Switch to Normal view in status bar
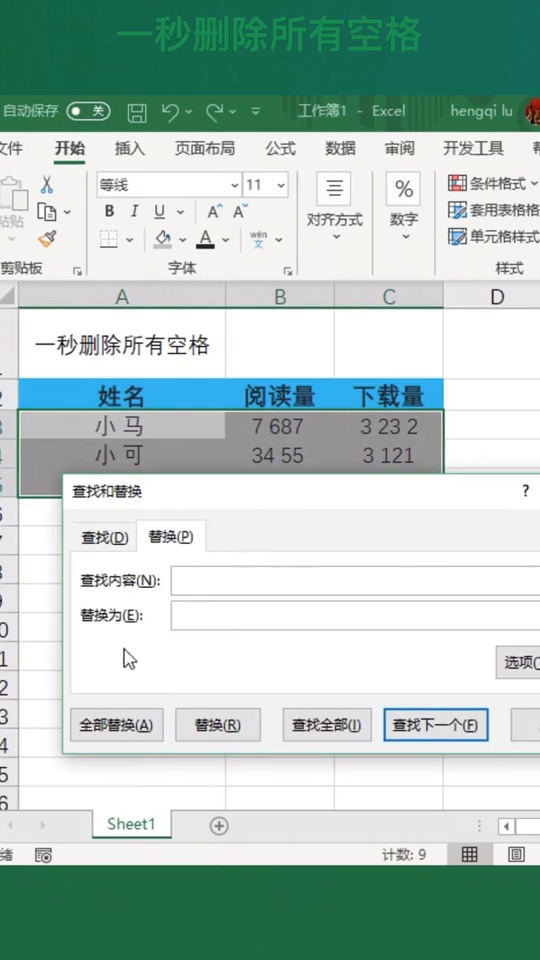Screen dimensions: 540x960 [470, 855]
